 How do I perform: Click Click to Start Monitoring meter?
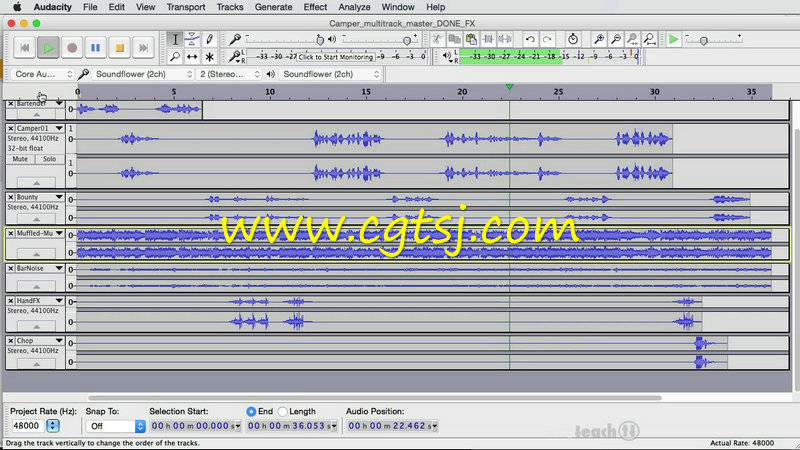click(336, 57)
